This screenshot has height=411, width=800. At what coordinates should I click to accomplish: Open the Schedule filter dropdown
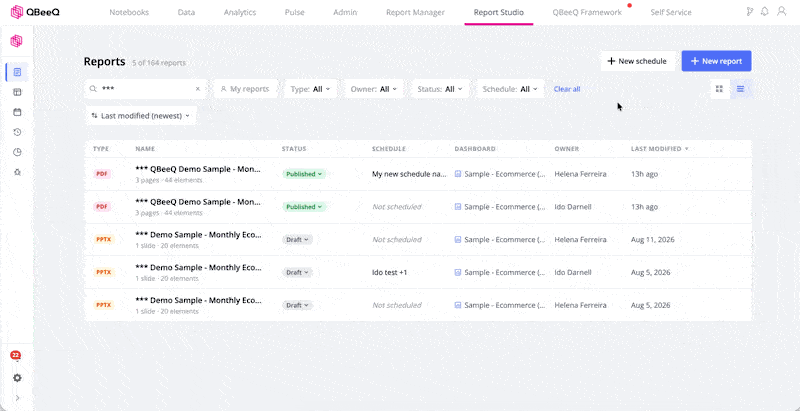[x=510, y=89]
